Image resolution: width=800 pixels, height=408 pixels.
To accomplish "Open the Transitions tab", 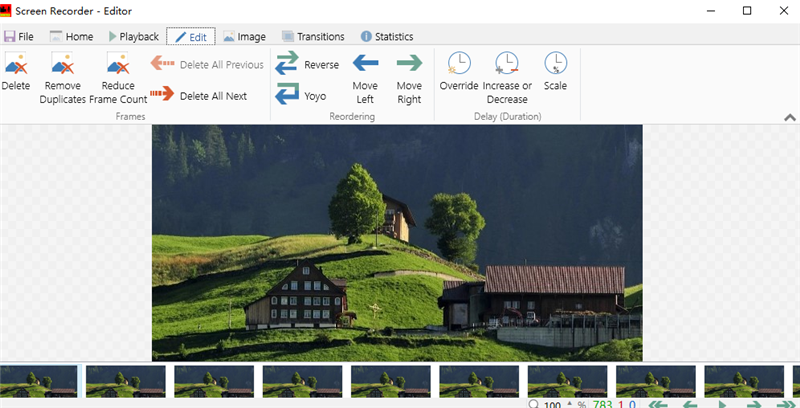I will point(313,36).
